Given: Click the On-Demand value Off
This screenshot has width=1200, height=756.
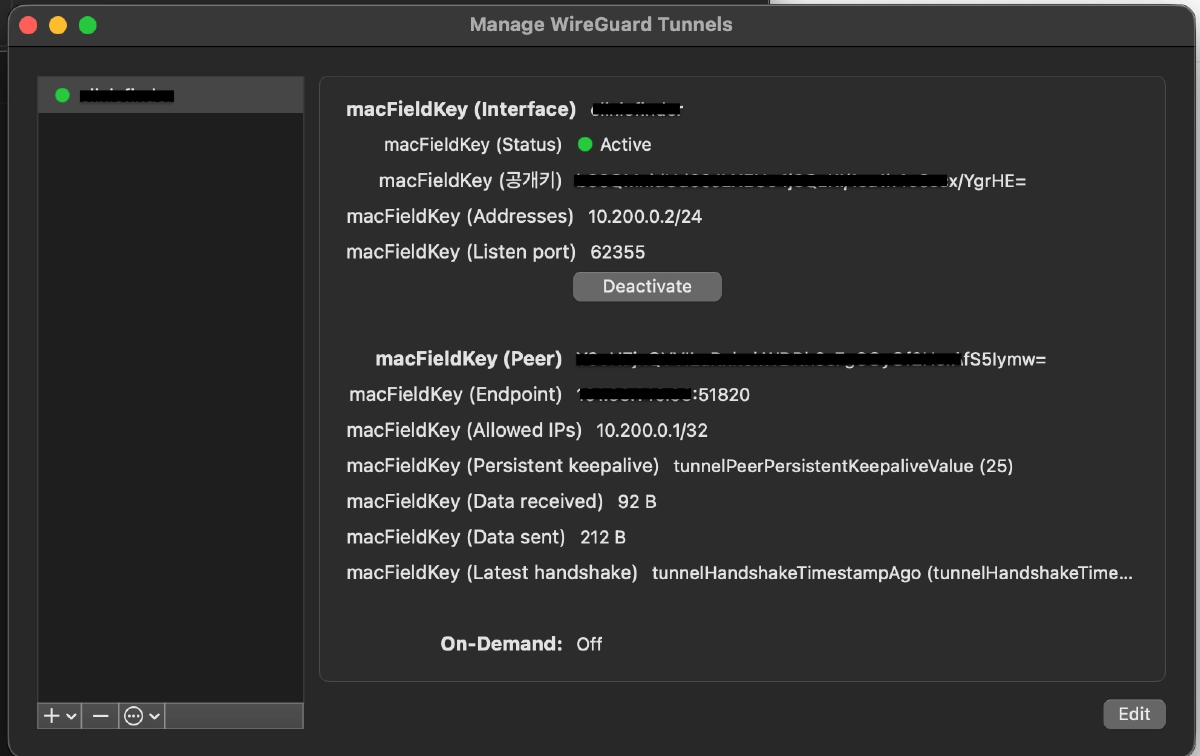Looking at the screenshot, I should pyautogui.click(x=589, y=644).
